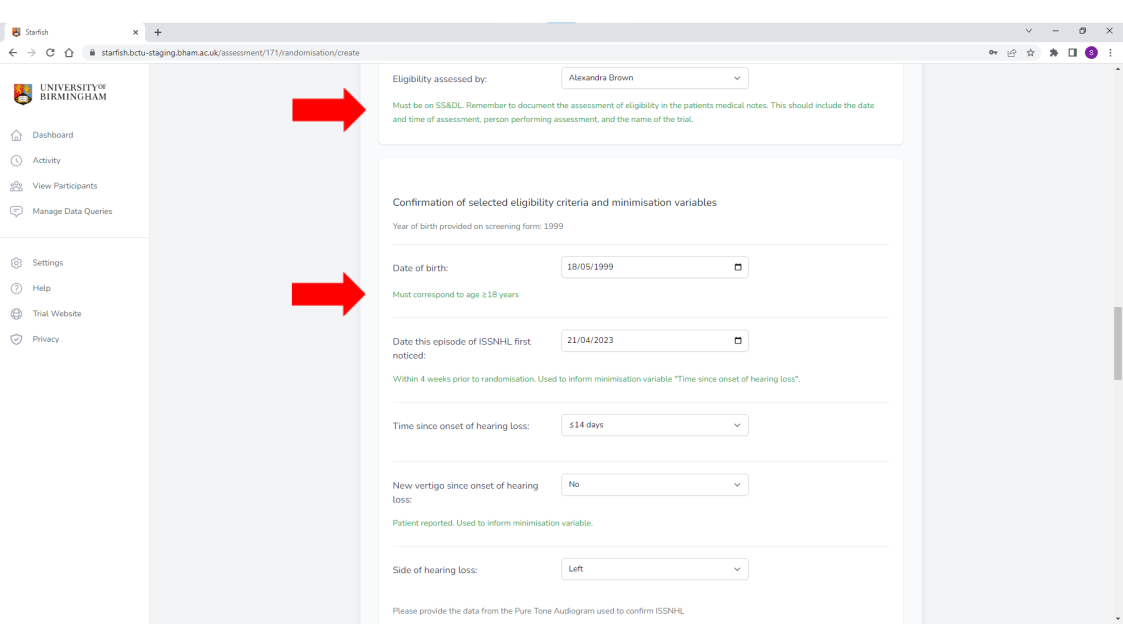Expand the New vertigo since onset dropdown
The image size is (1123, 624).
point(654,484)
